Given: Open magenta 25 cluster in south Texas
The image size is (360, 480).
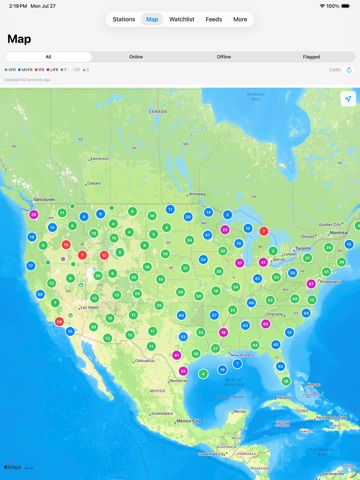Looking at the screenshot, I should pos(183,370).
